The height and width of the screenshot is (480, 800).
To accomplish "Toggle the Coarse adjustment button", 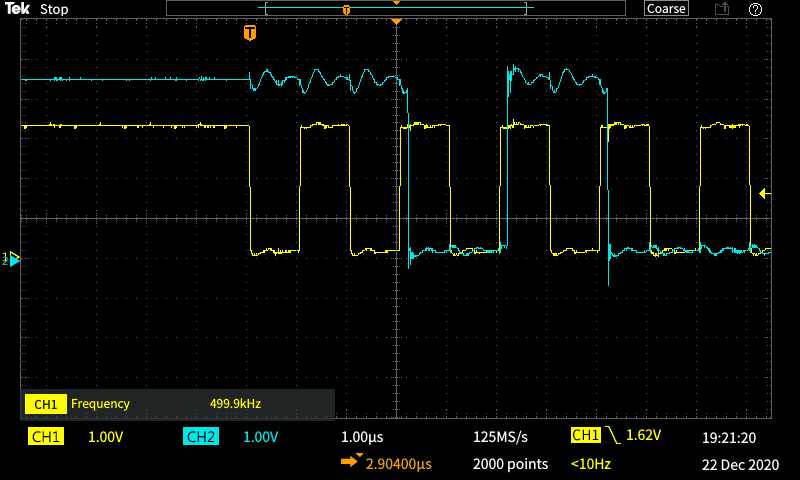I will tap(666, 9).
